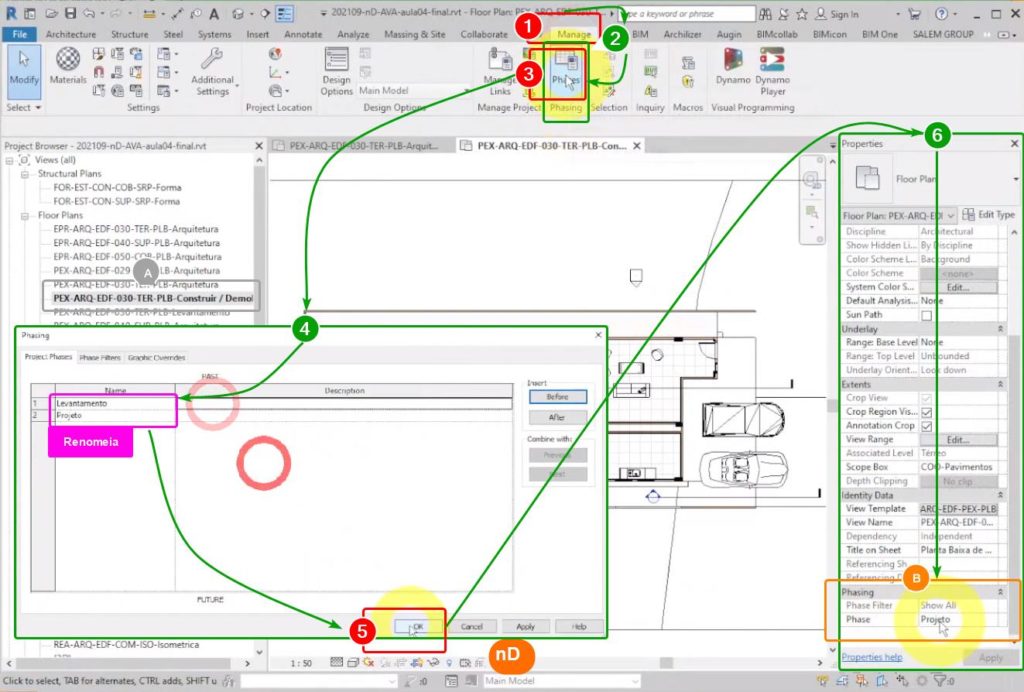Image resolution: width=1024 pixels, height=692 pixels.
Task: Toggle the Sun Path checkbox
Action: click(926, 315)
